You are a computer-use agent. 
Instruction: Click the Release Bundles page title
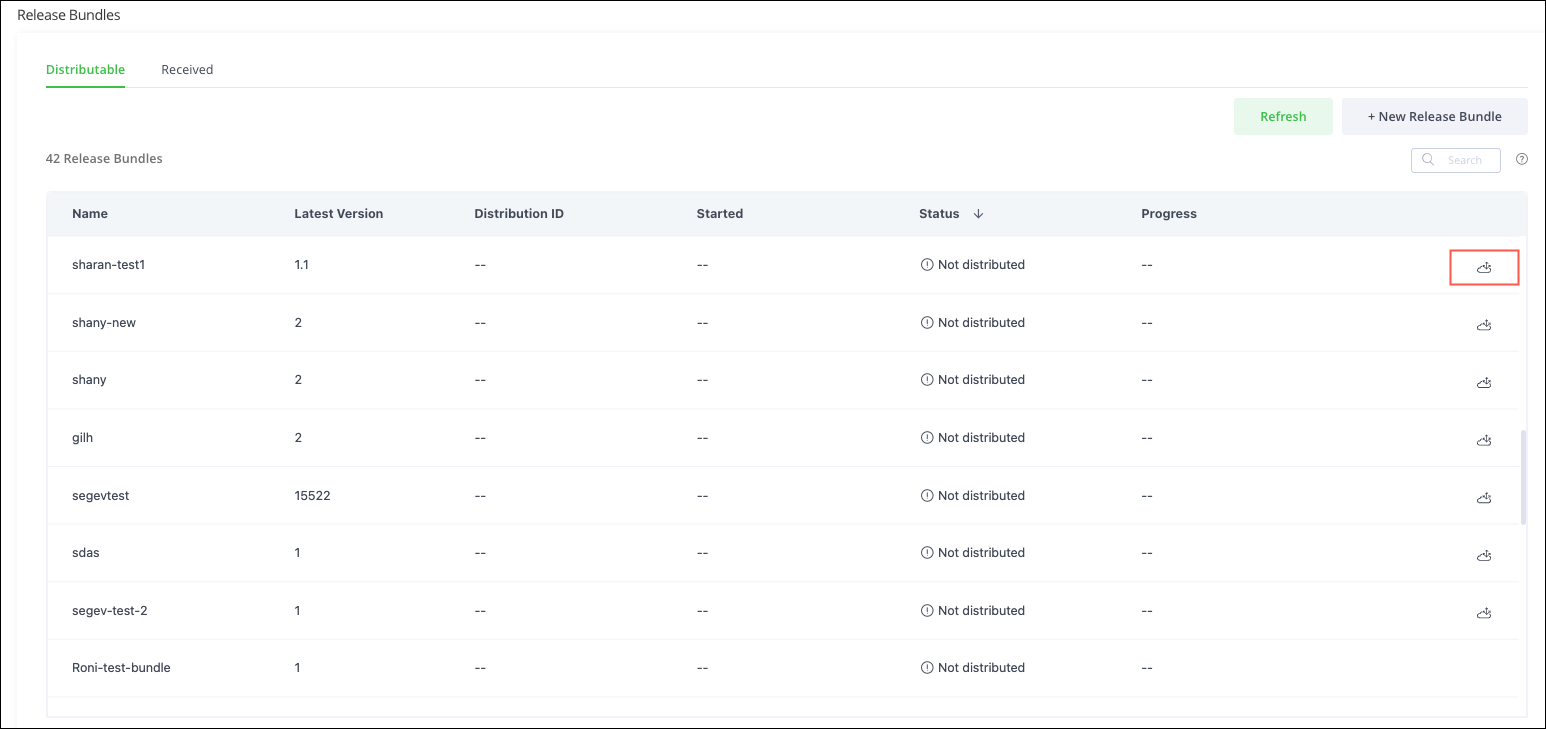69,15
